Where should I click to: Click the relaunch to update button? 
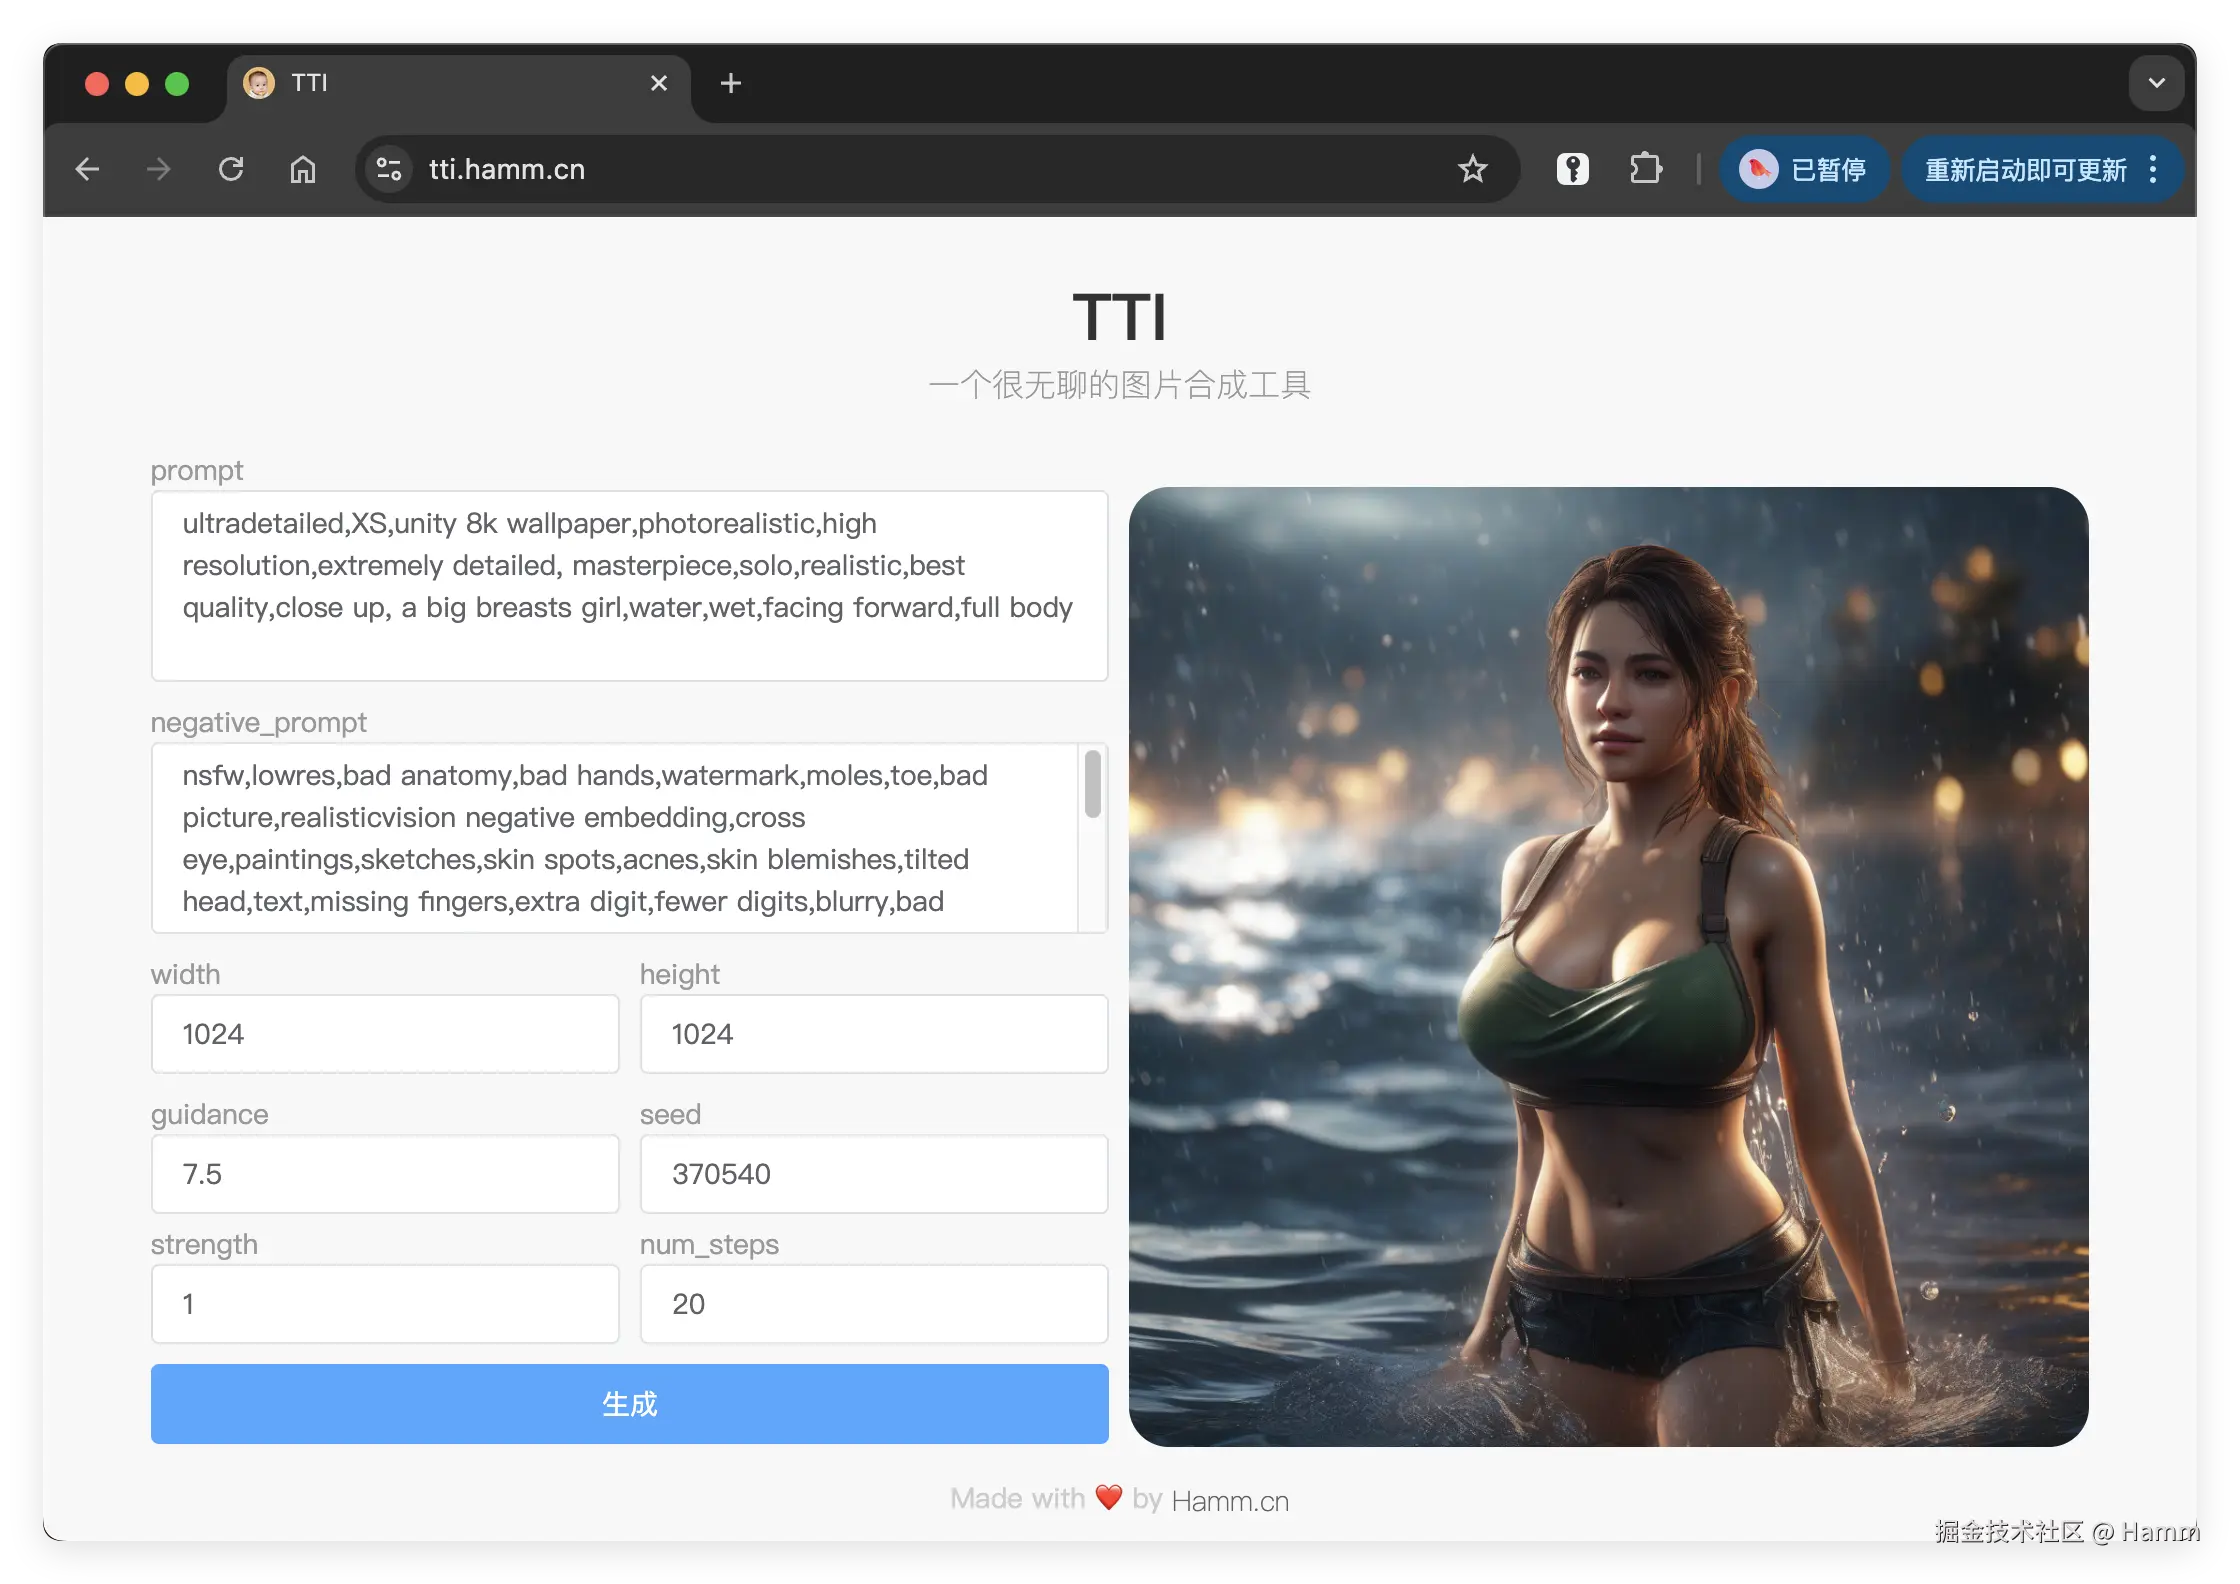(2025, 169)
